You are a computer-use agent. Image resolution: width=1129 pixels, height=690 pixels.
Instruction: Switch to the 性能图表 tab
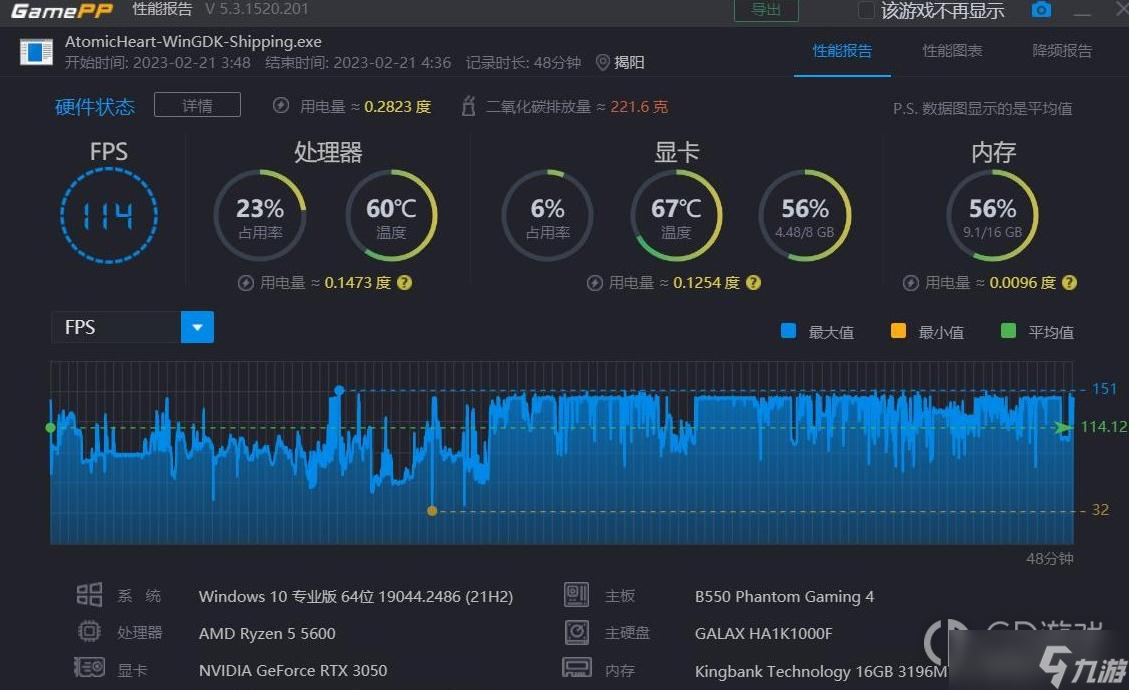(x=952, y=50)
